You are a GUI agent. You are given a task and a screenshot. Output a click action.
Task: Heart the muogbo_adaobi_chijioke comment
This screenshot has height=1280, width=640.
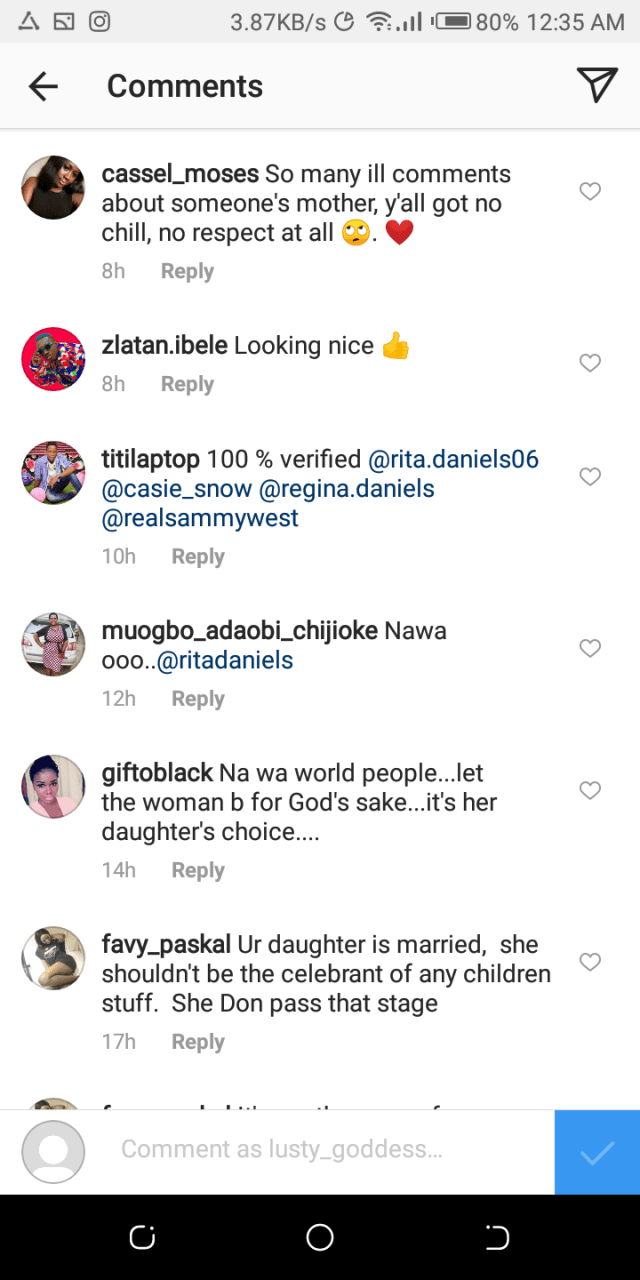tap(590, 648)
